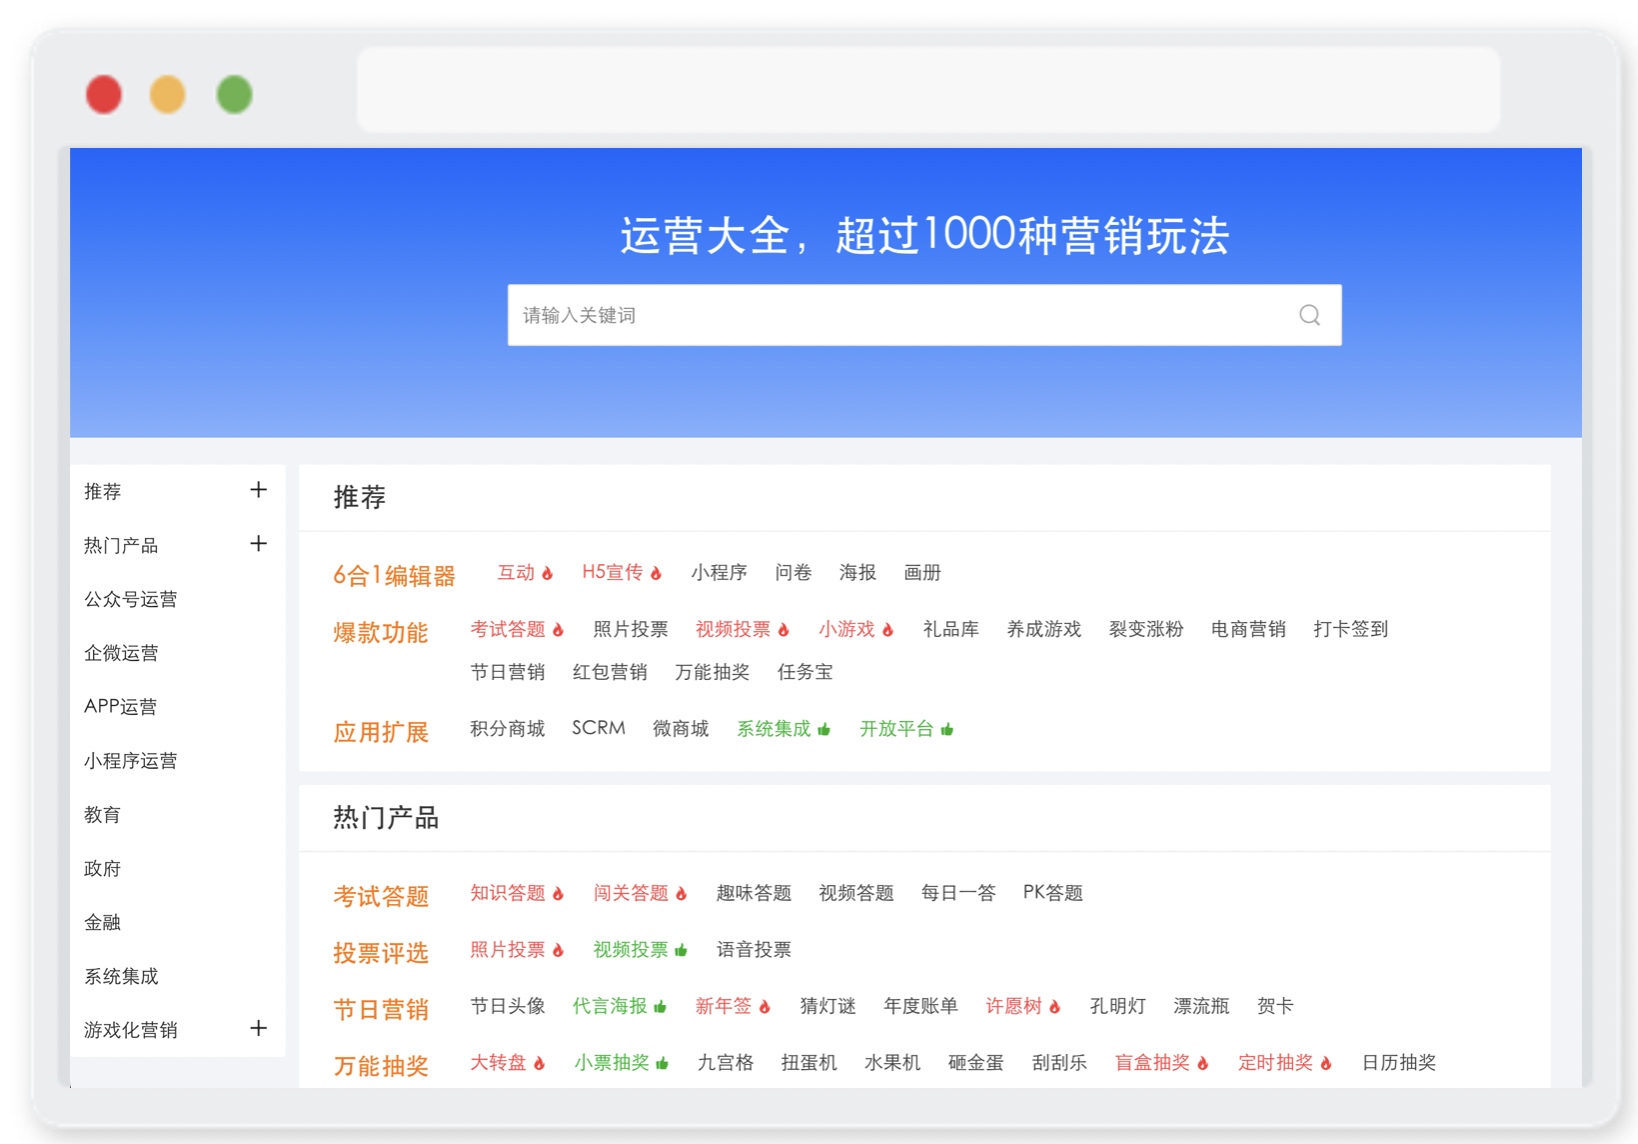Screen dimensions: 1638x1144
Task: Open 系统集成 in the sidebar
Action: click(121, 976)
